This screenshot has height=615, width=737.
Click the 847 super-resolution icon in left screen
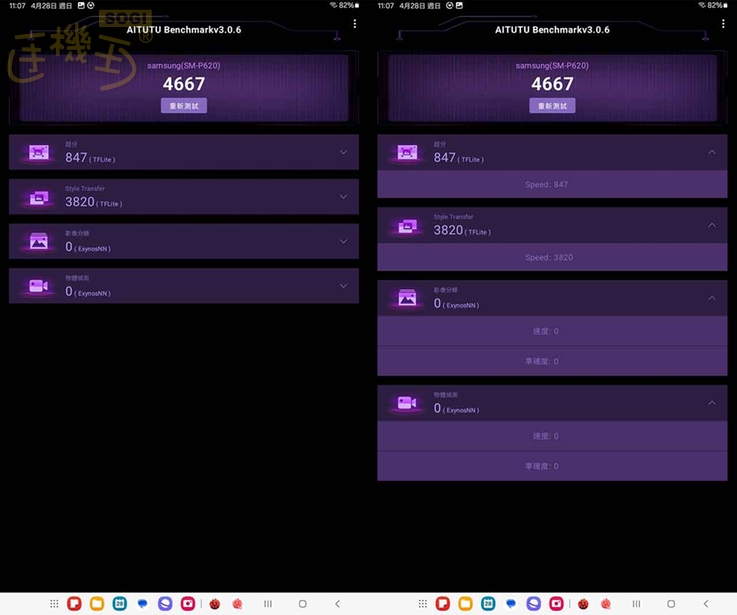click(x=39, y=152)
